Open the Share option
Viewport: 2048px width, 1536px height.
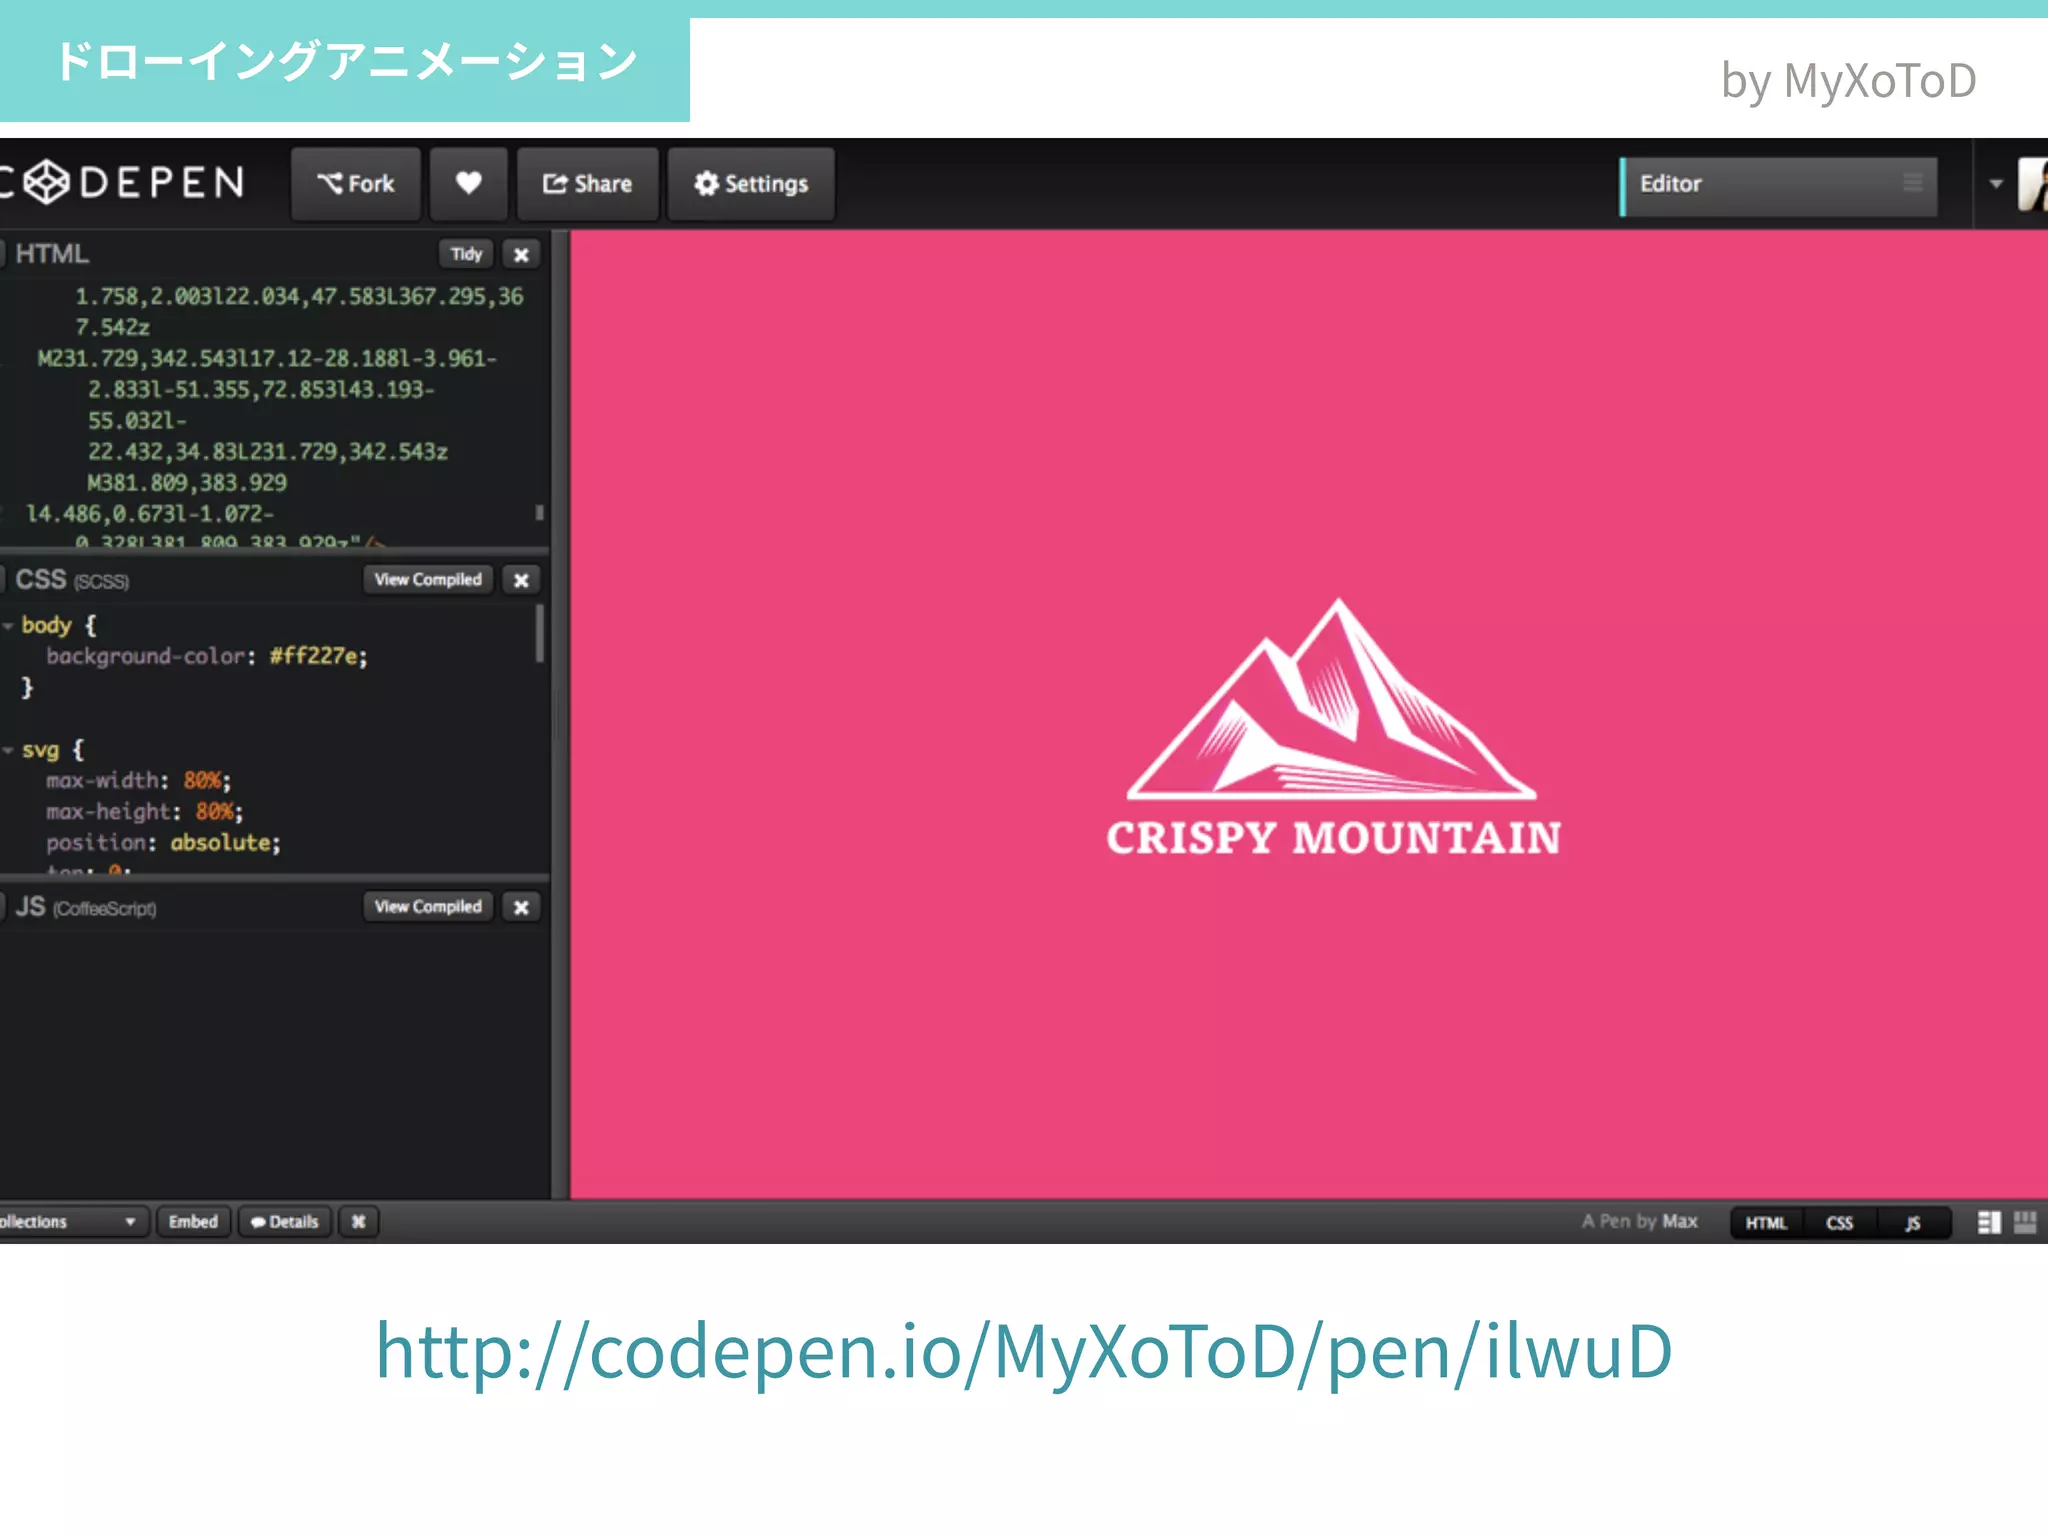588,184
